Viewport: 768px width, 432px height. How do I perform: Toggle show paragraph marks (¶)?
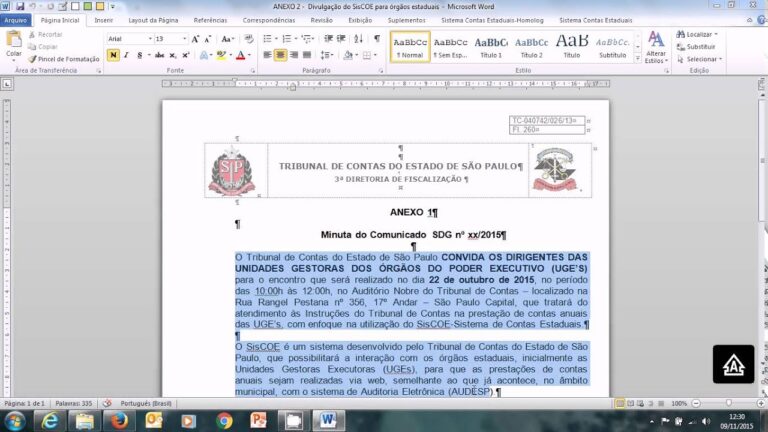tap(377, 39)
